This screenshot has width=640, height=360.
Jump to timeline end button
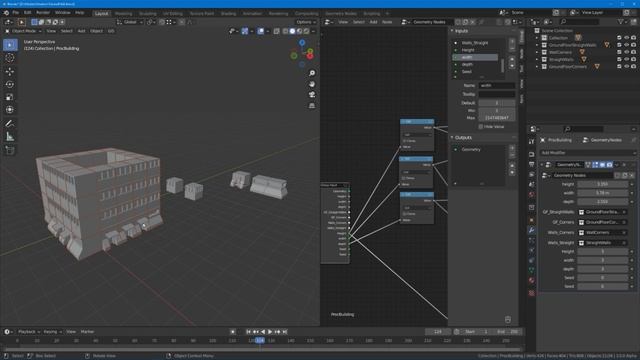coord(285,332)
